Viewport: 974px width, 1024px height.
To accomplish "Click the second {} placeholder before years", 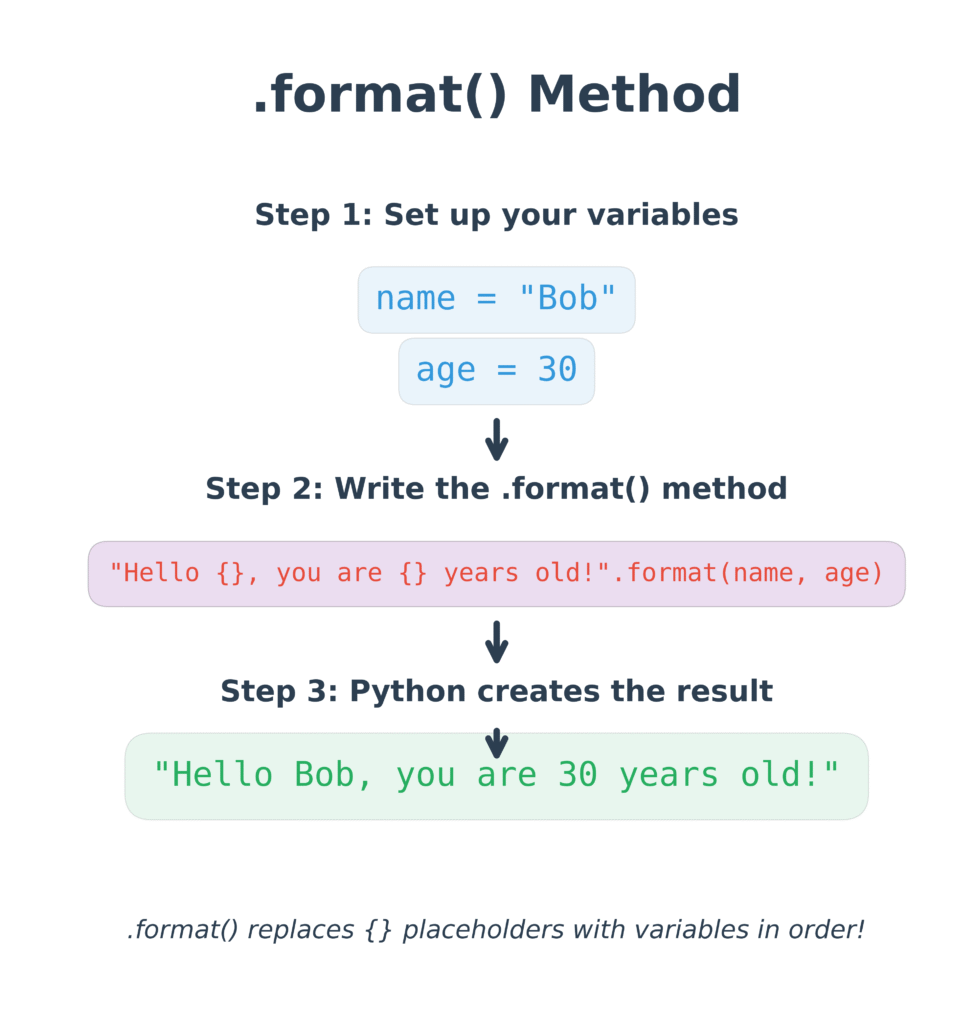I will point(413,573).
